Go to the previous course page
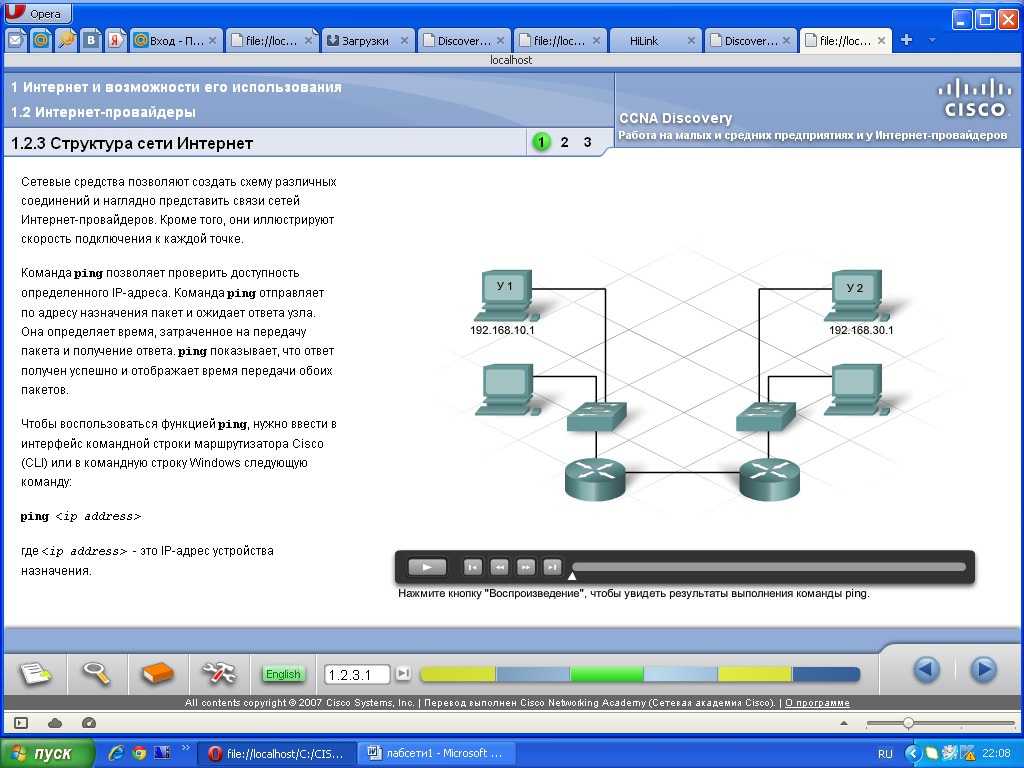Image resolution: width=1024 pixels, height=768 pixels. [927, 669]
